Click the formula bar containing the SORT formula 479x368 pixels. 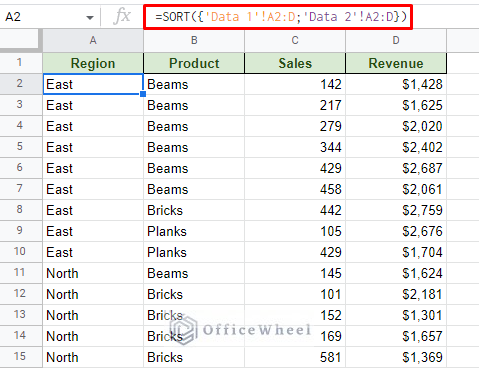(278, 17)
